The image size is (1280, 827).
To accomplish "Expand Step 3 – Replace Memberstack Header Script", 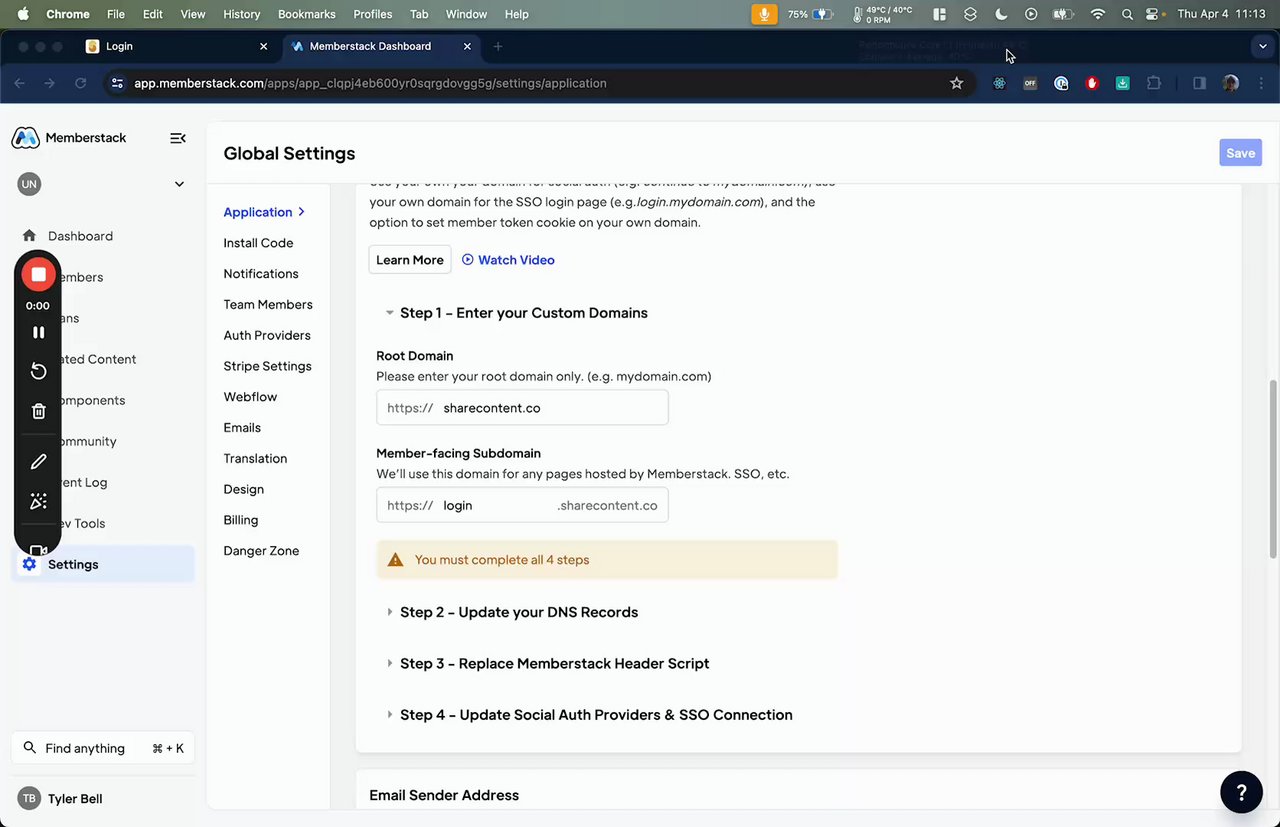I will click(x=390, y=663).
